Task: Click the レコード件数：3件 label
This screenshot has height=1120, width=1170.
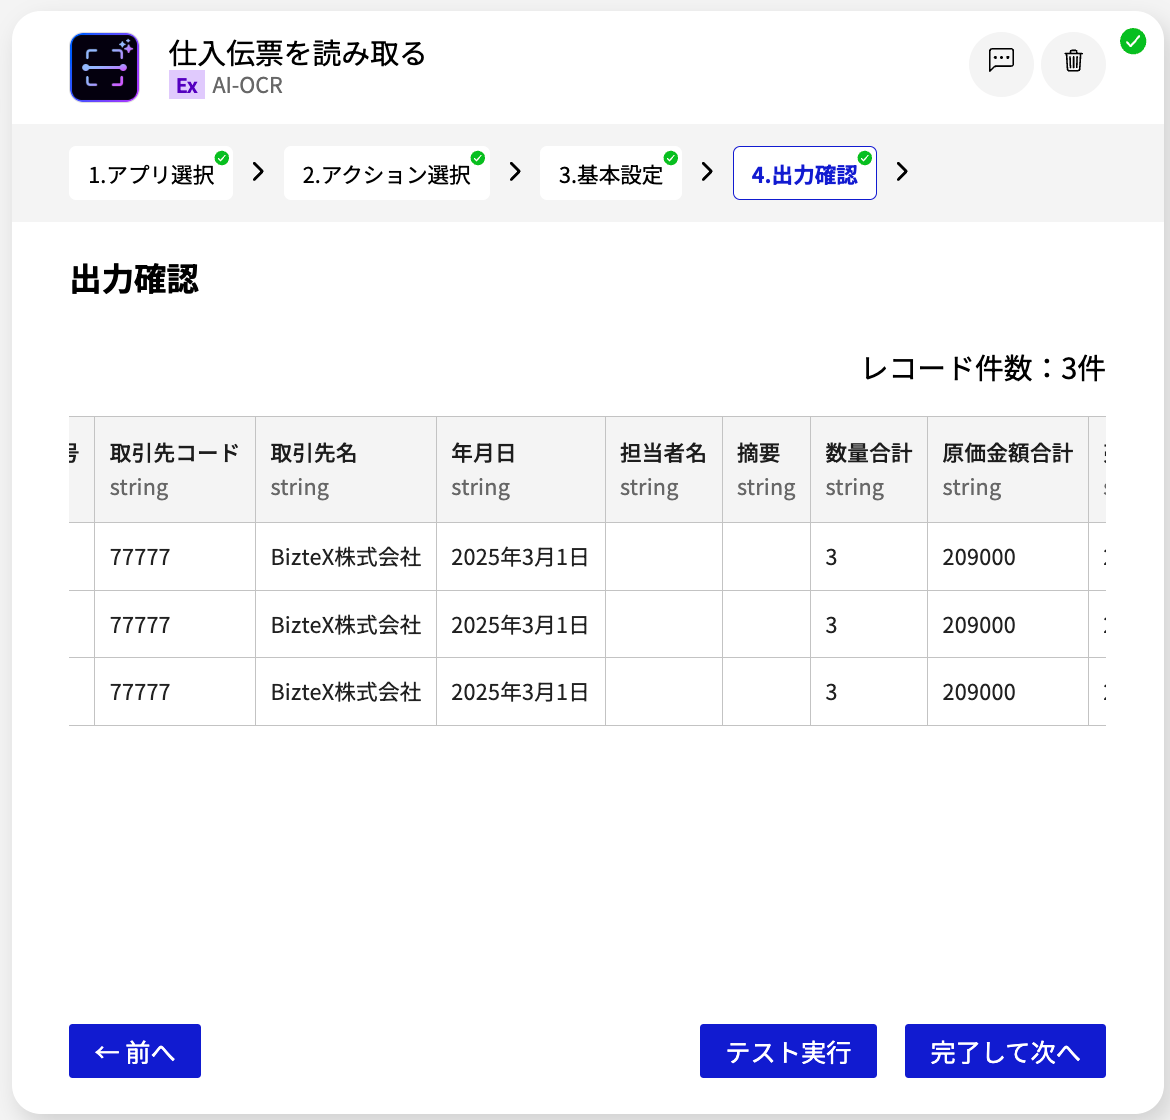Action: pyautogui.click(x=983, y=368)
